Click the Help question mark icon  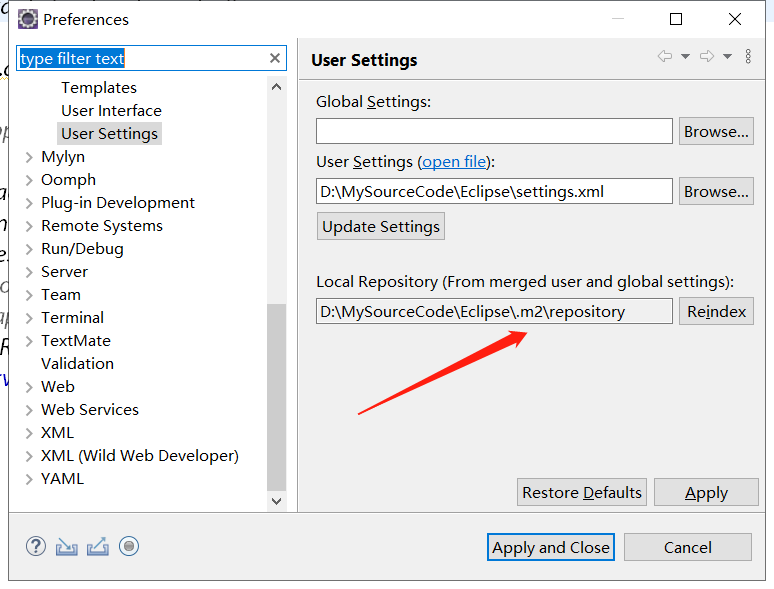point(36,547)
